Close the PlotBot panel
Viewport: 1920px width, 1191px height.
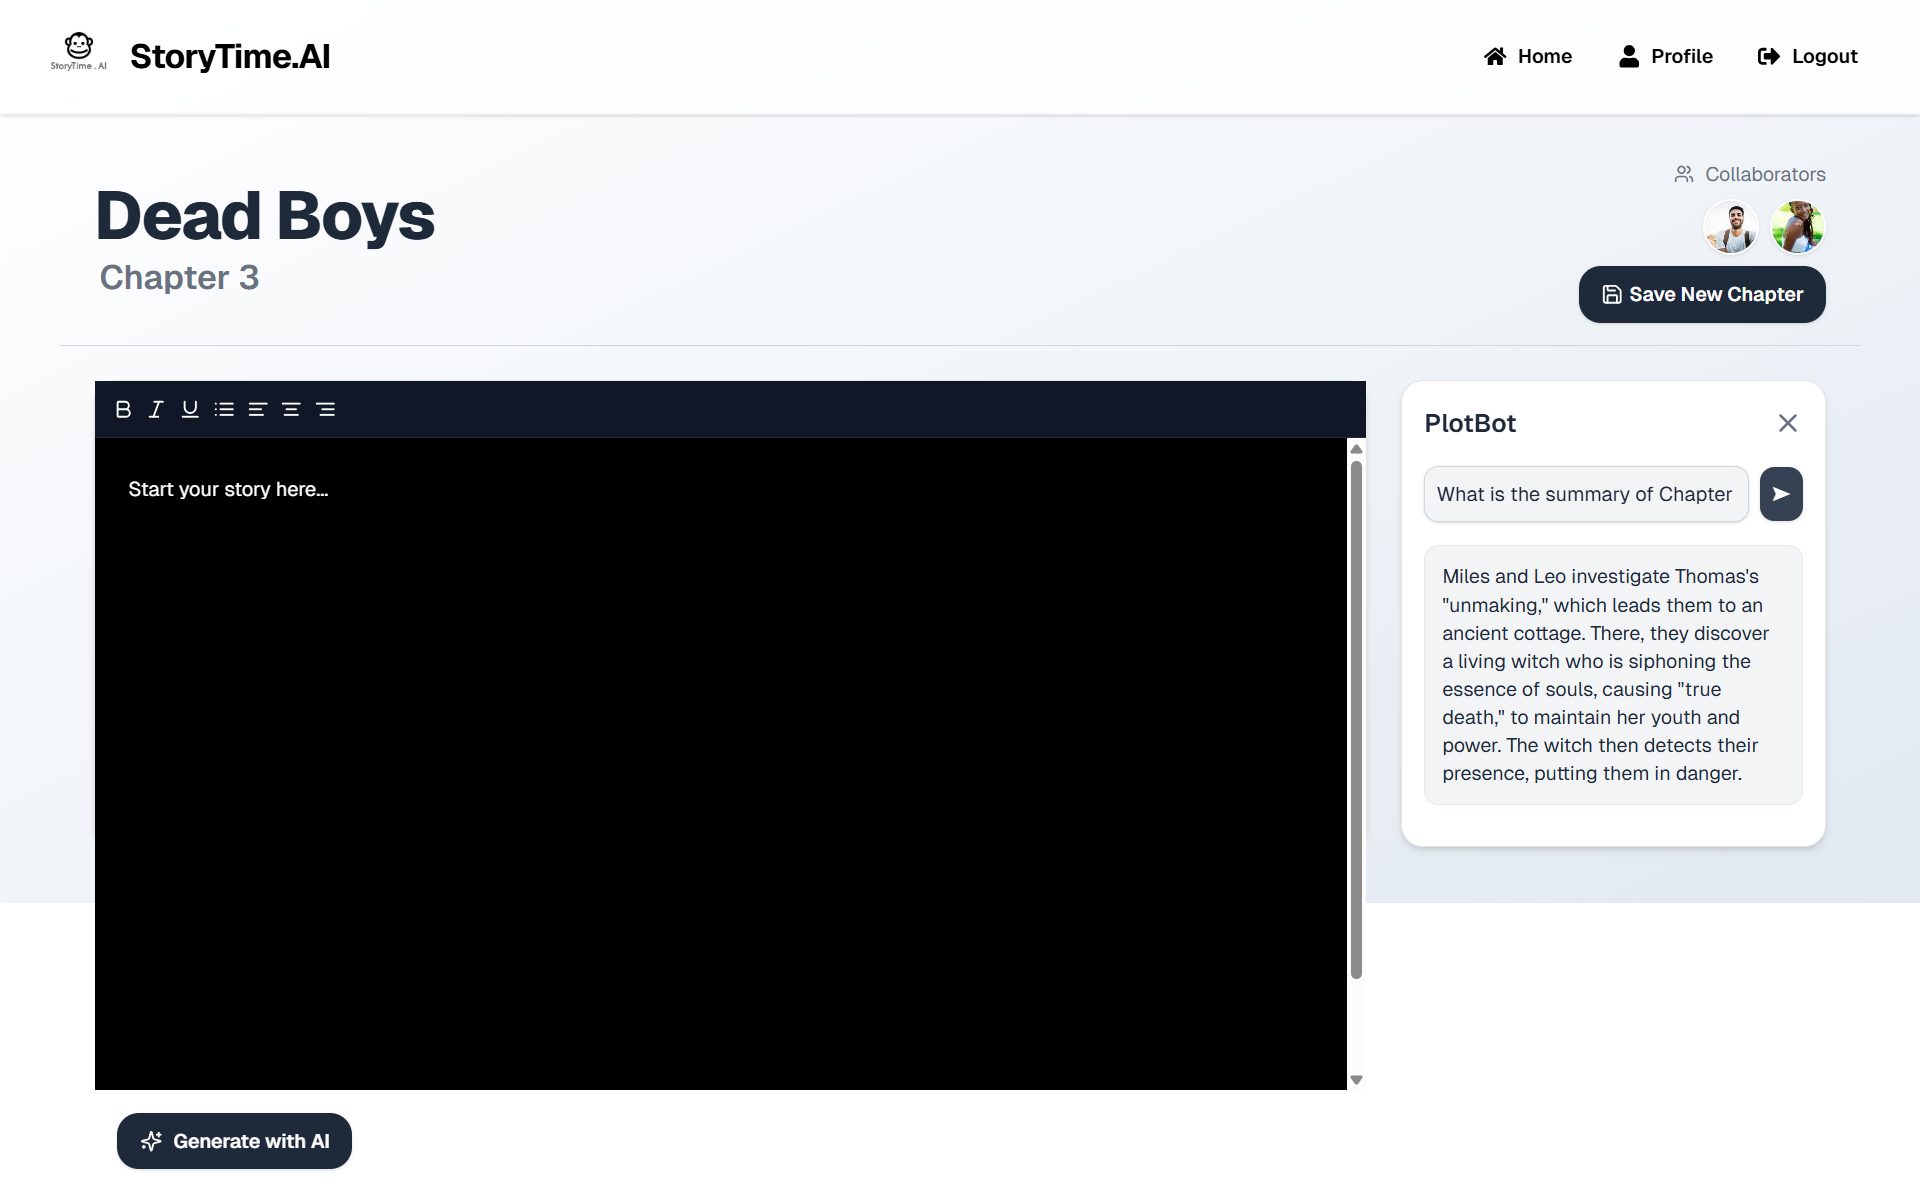coord(1788,423)
